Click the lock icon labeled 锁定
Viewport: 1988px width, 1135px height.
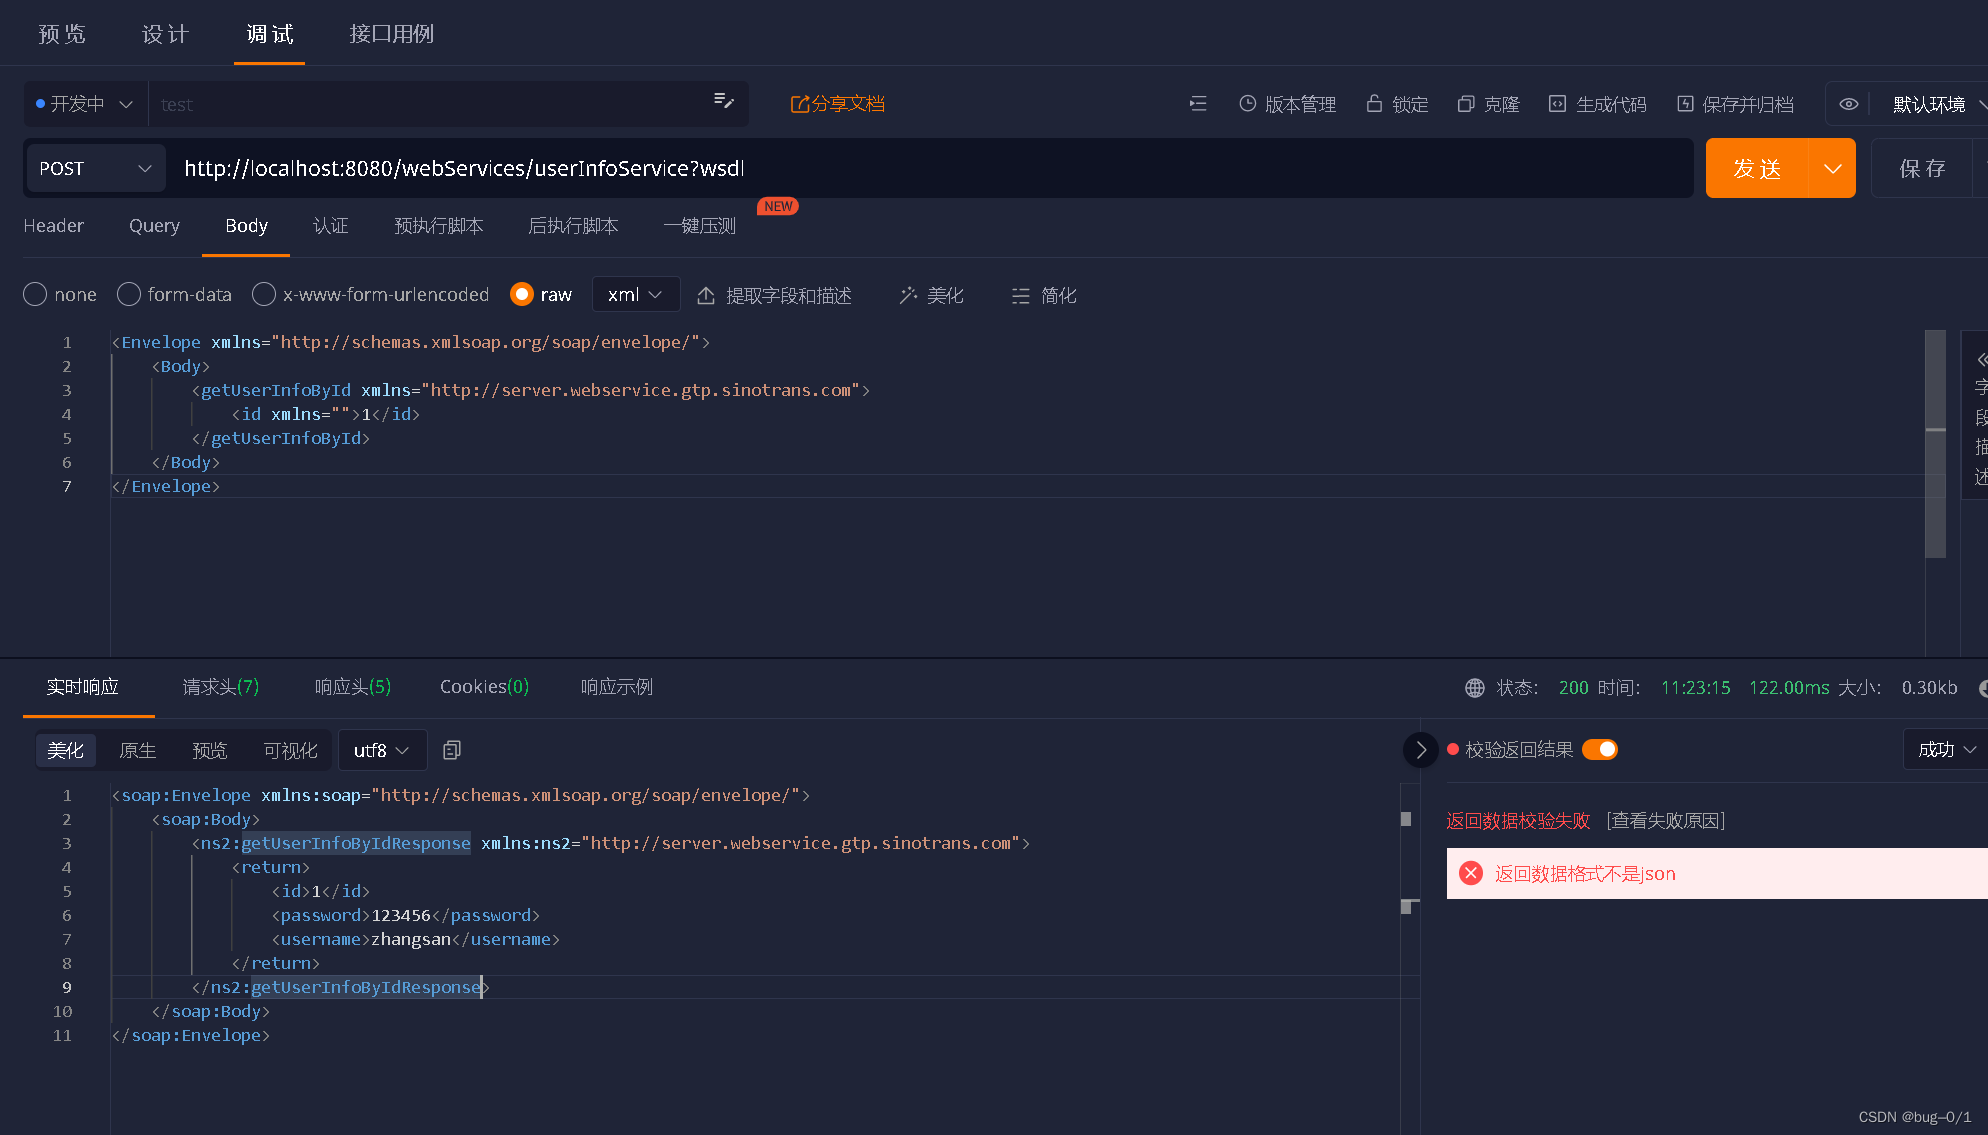[1374, 104]
